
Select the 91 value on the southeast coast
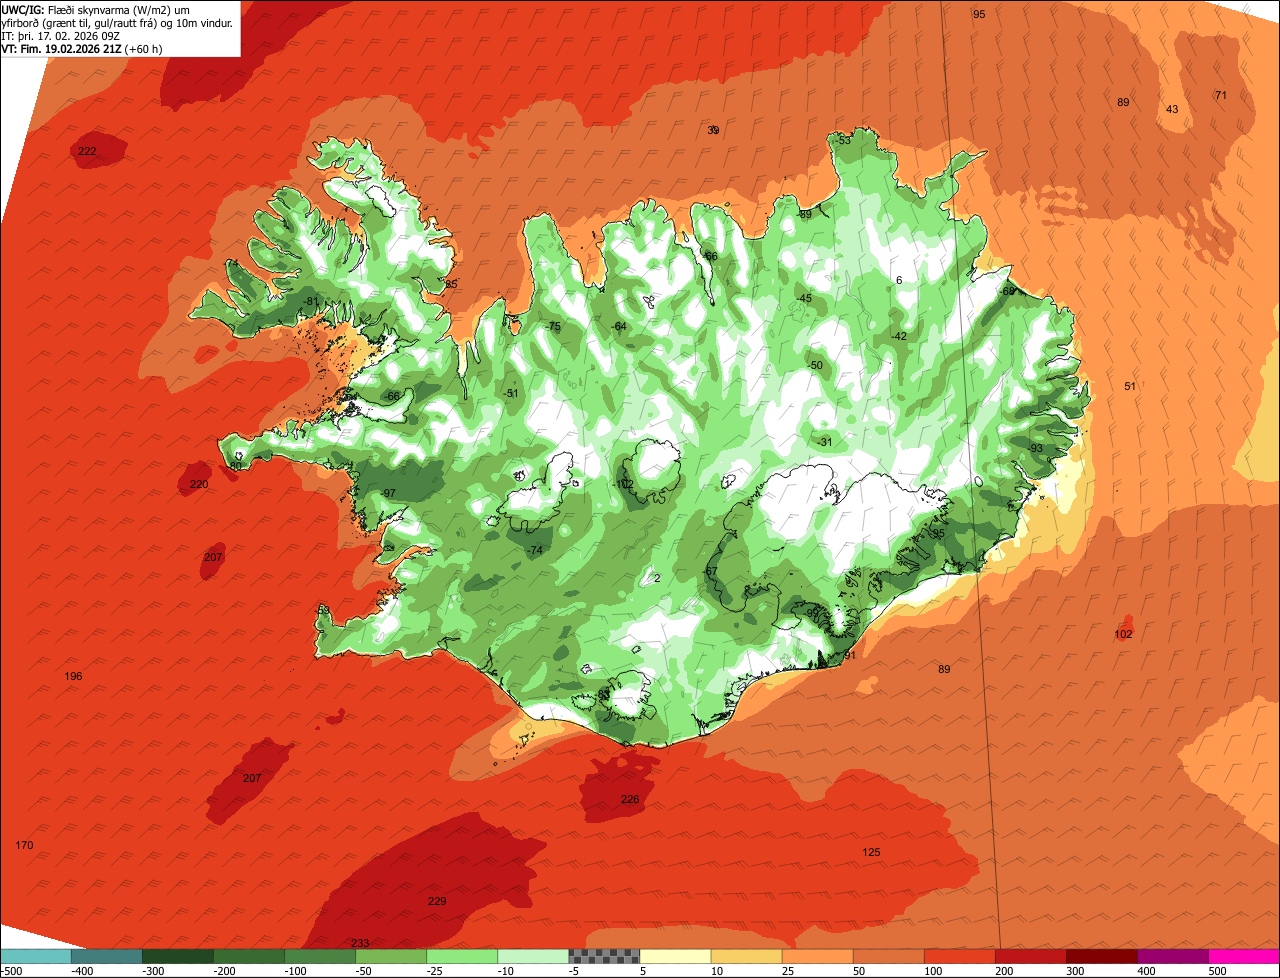[850, 655]
